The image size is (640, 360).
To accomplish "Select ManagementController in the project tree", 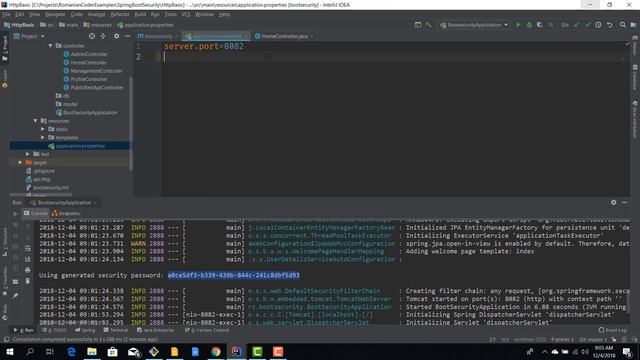I will click(96, 71).
